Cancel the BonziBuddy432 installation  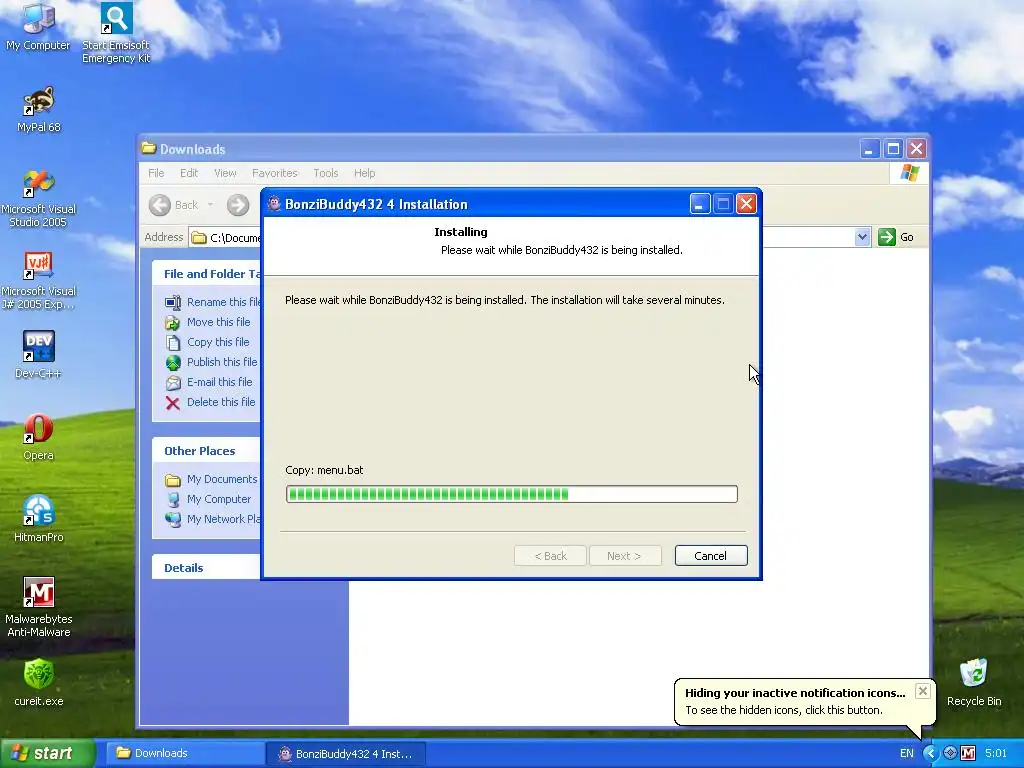pyautogui.click(x=711, y=556)
